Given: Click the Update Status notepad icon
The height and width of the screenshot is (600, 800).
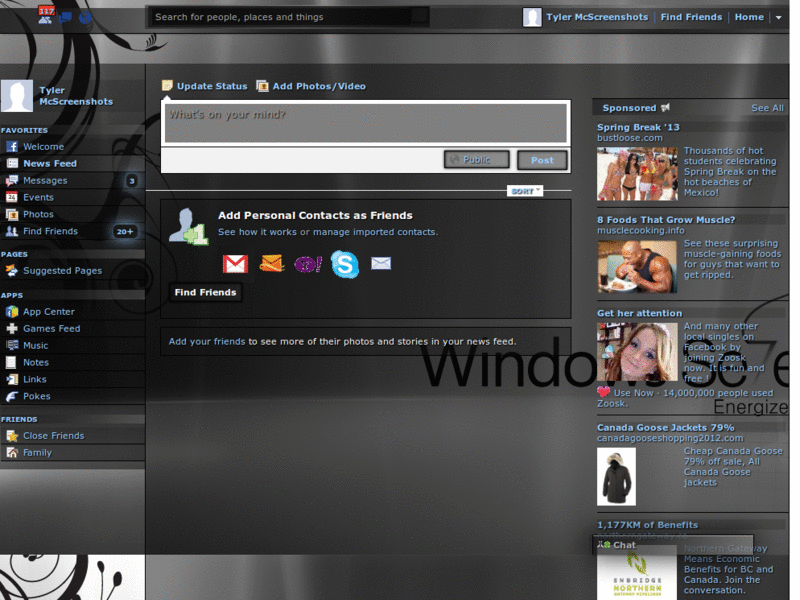Looking at the screenshot, I should [167, 86].
